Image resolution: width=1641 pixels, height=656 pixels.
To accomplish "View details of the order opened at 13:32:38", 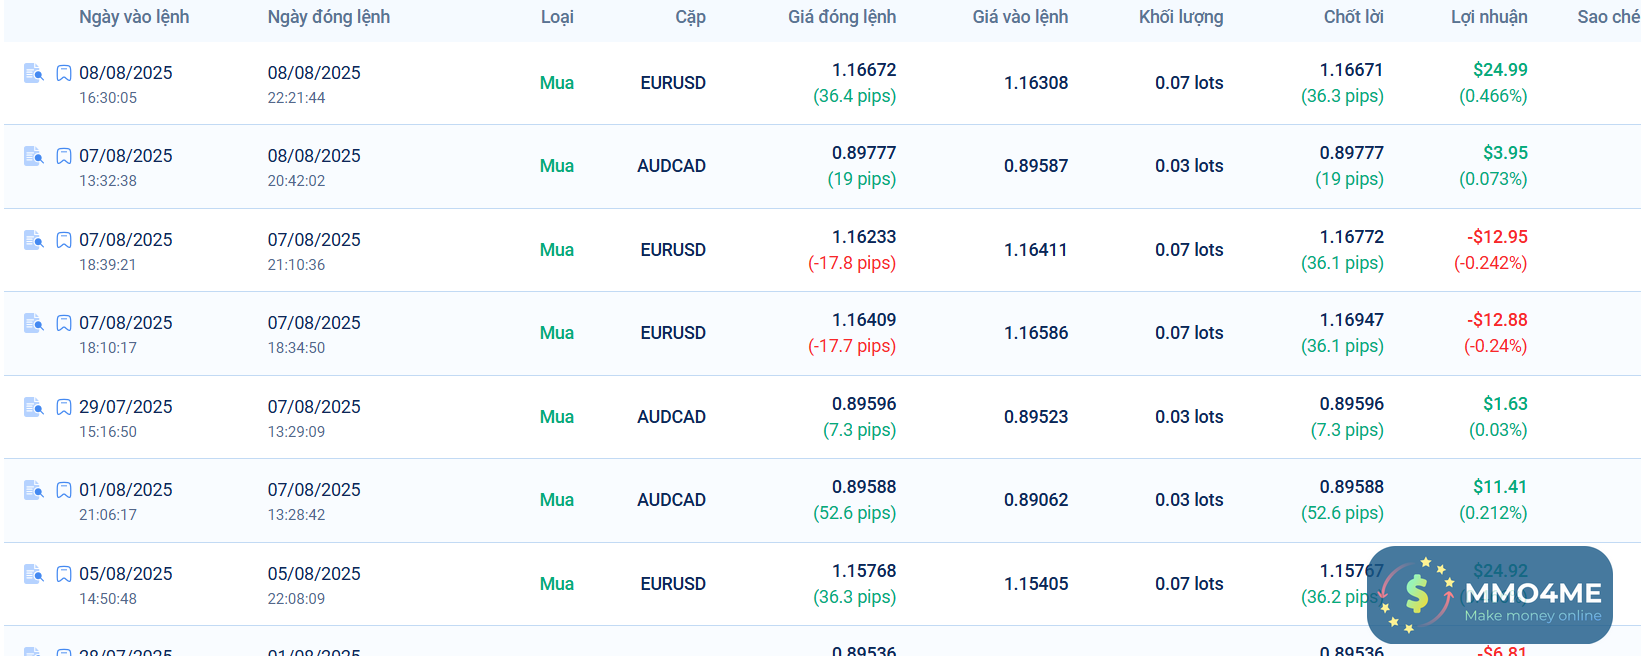I will pyautogui.click(x=33, y=156).
